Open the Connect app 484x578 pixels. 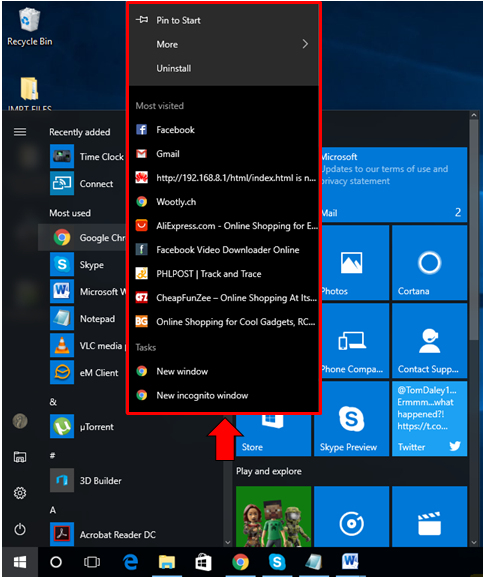coord(87,184)
